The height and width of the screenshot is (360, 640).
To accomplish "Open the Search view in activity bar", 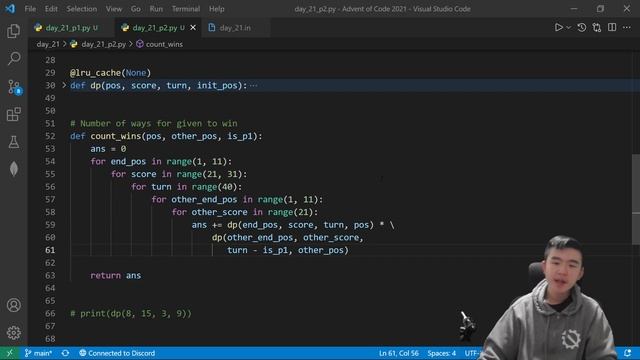I will [13, 58].
